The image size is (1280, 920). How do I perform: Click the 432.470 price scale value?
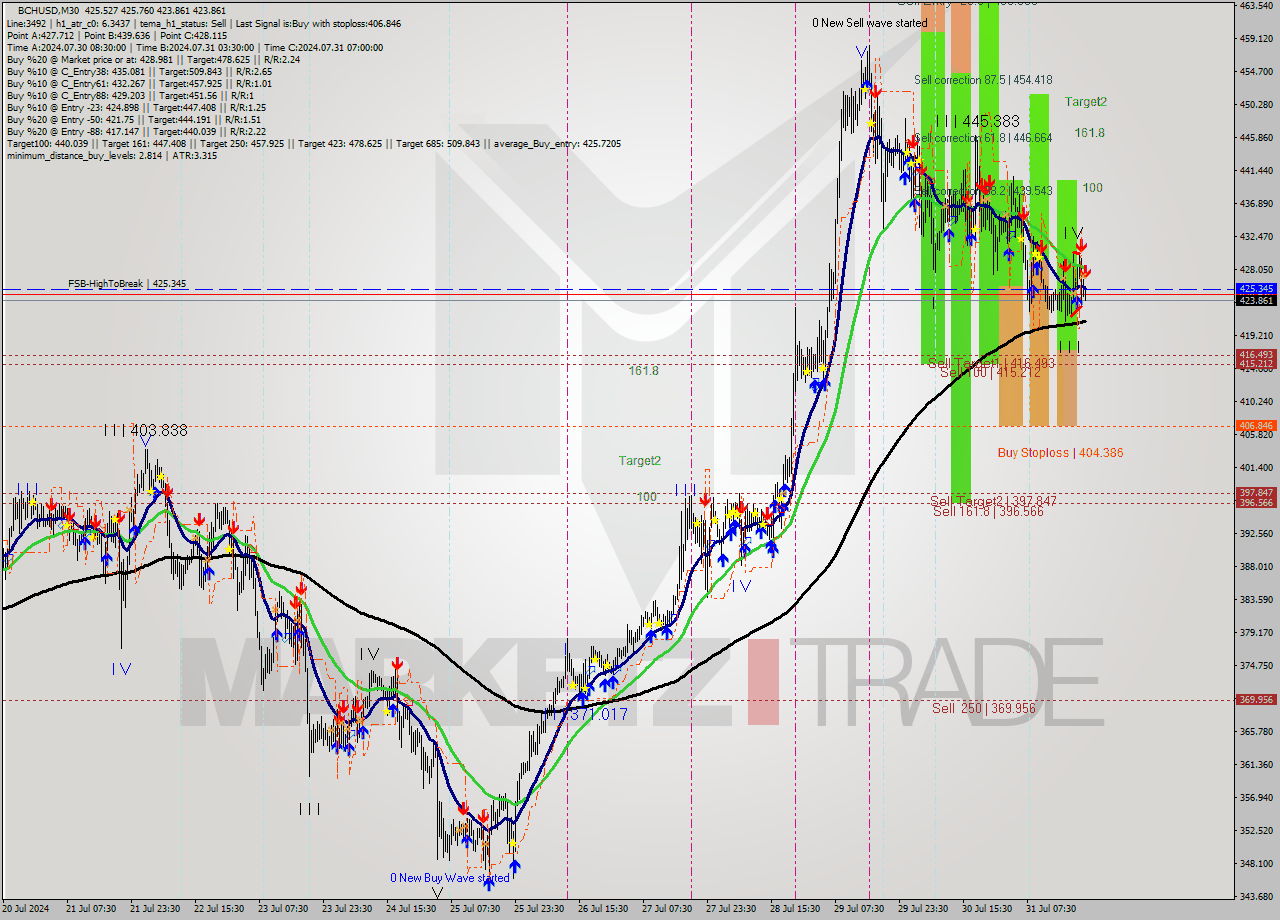pyautogui.click(x=1255, y=237)
